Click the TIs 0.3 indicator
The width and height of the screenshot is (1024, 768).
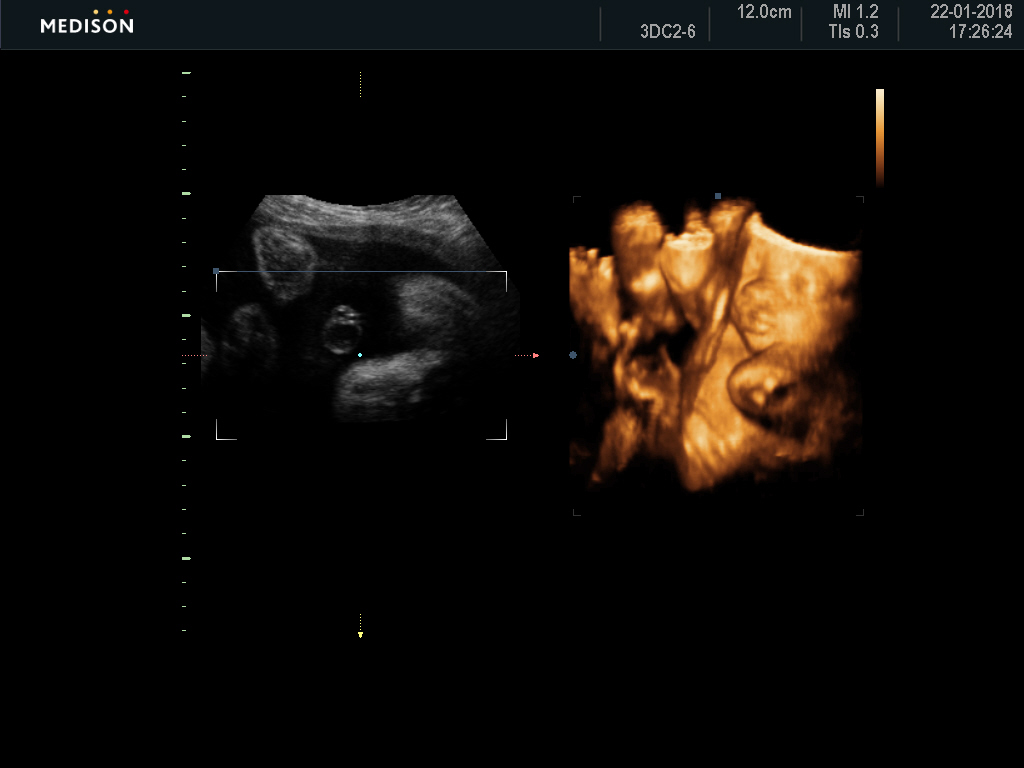click(853, 32)
